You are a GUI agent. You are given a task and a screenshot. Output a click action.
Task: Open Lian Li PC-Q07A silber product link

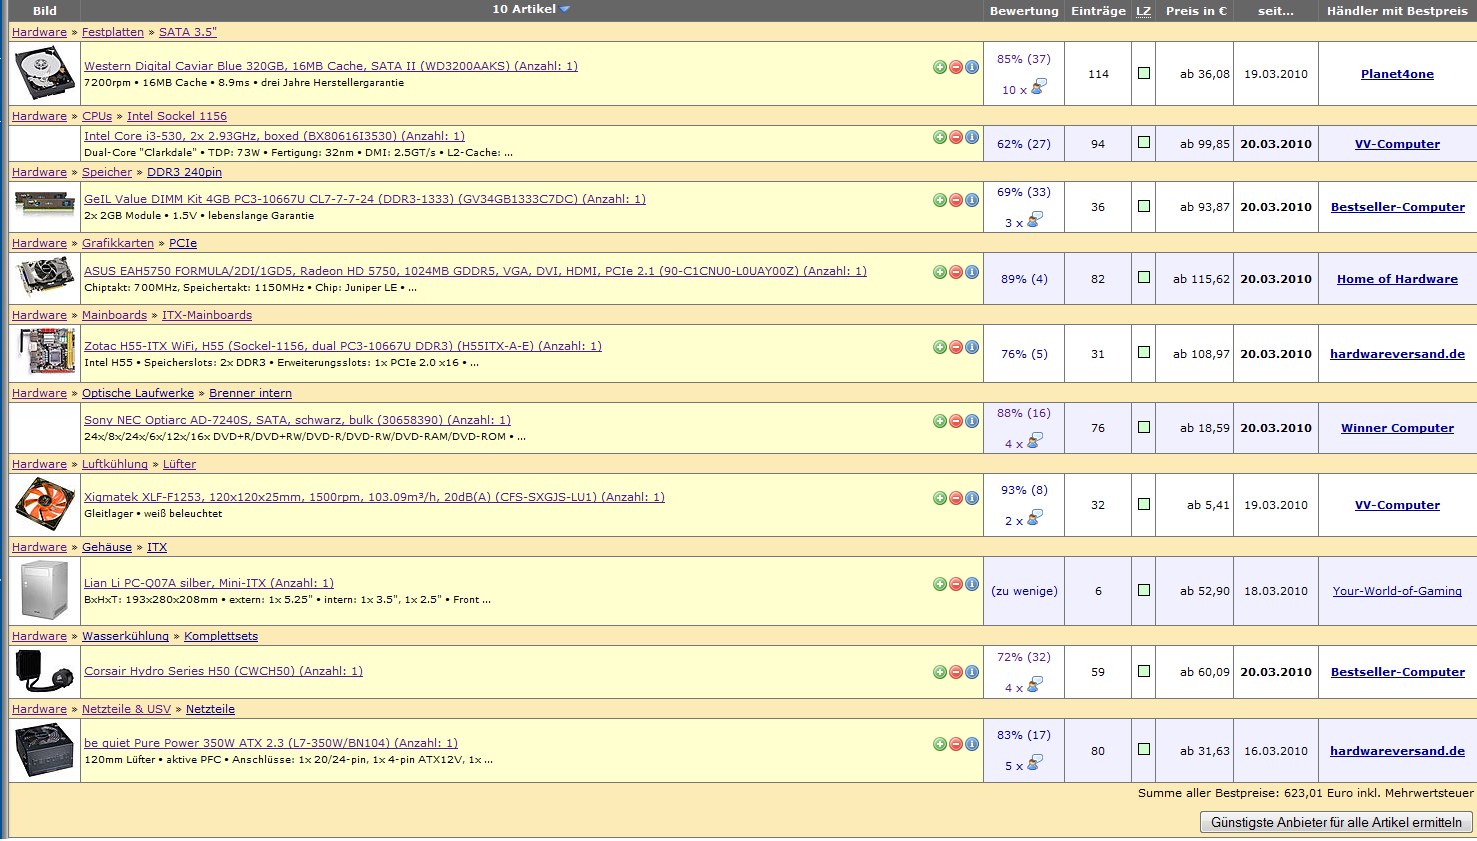pos(209,583)
